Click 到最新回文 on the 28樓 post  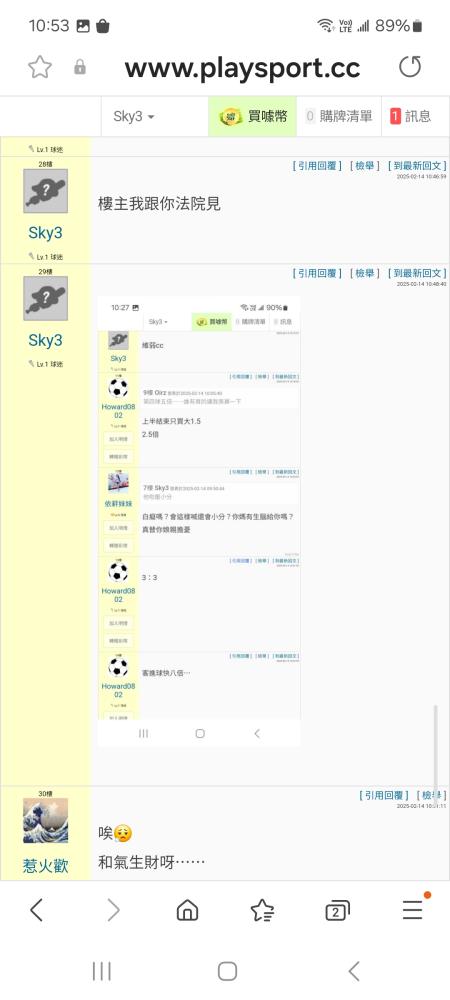tap(416, 166)
